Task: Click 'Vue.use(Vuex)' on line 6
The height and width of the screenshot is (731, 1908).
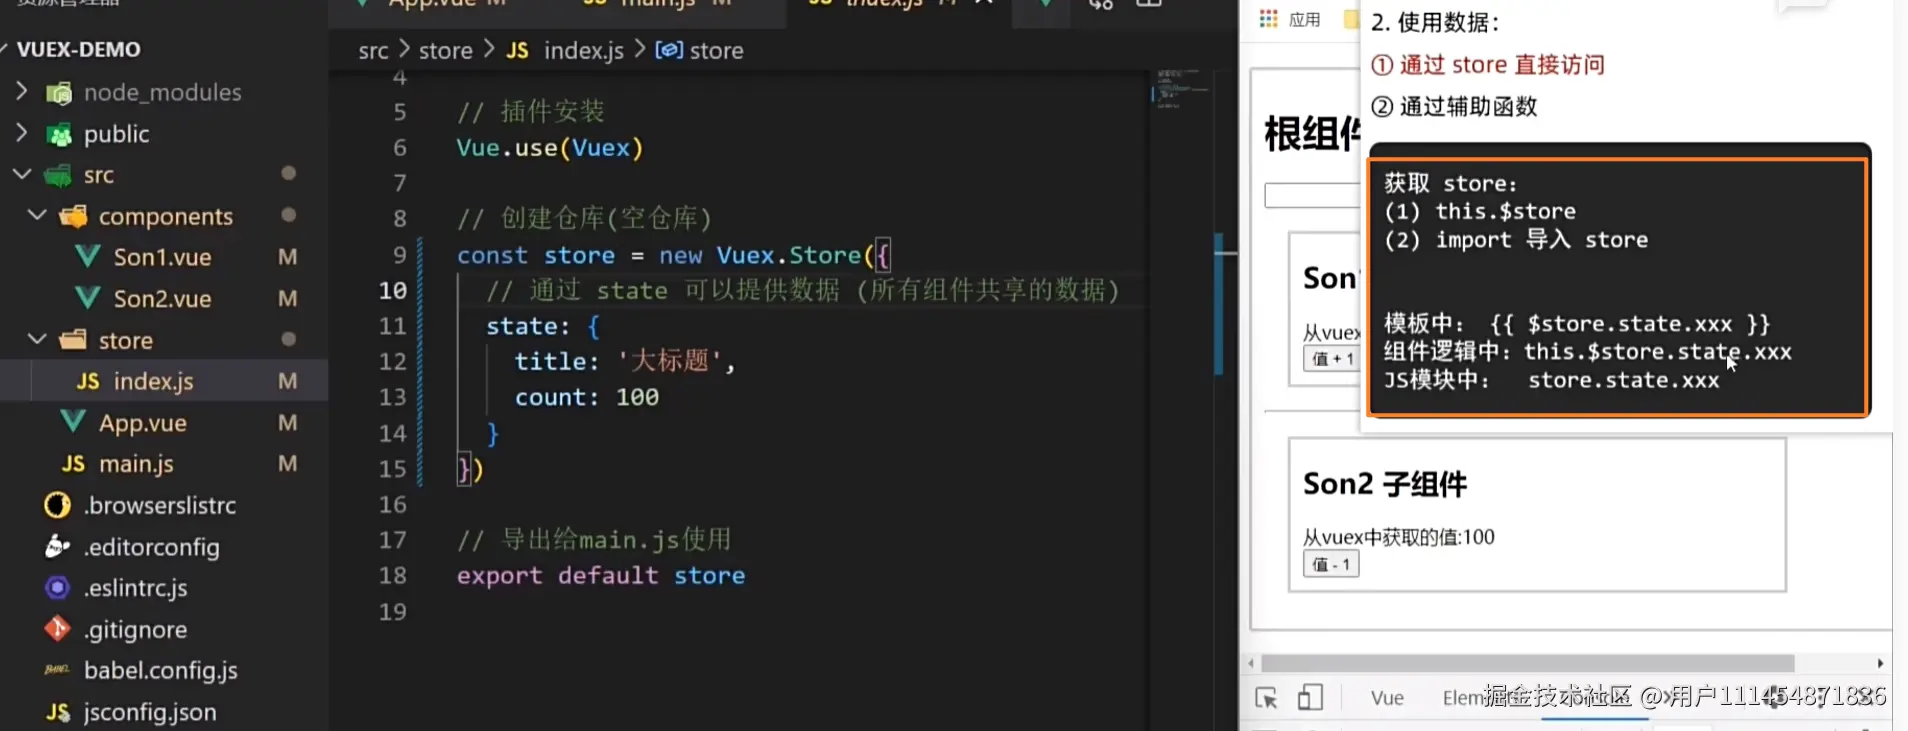Action: 550,148
